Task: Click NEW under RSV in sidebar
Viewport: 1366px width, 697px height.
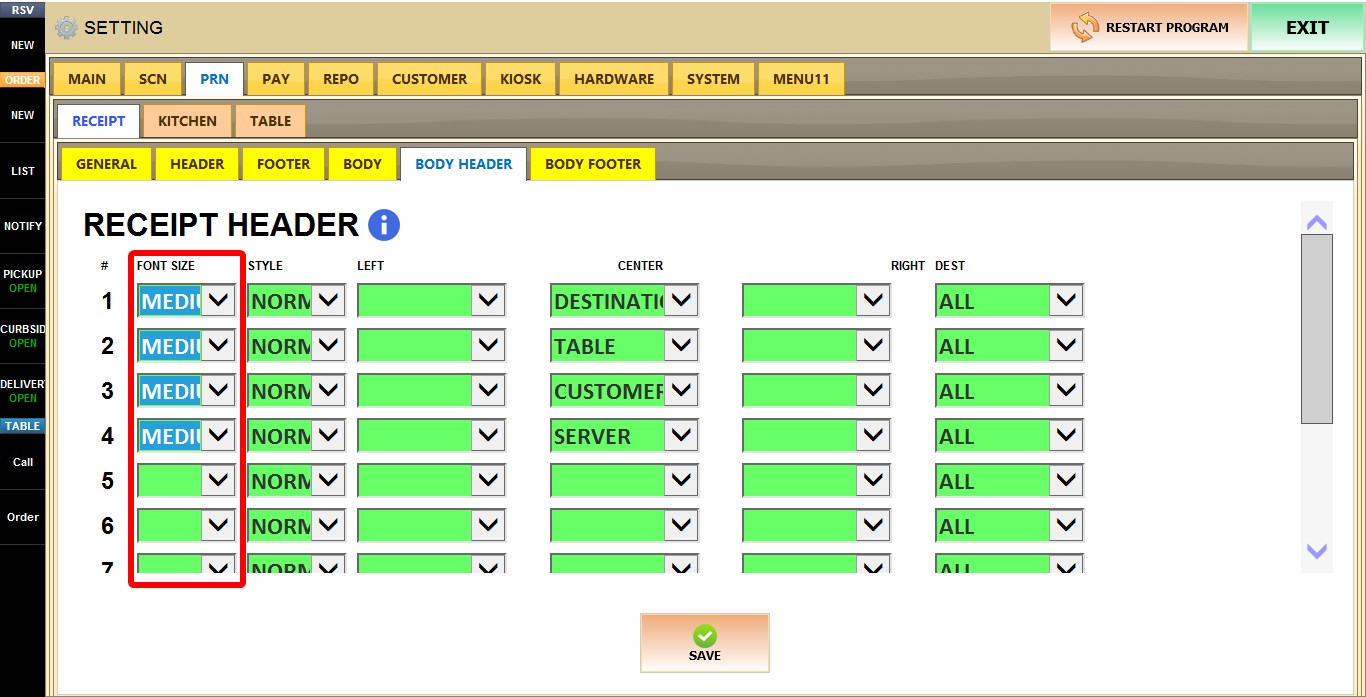Action: pos(22,45)
